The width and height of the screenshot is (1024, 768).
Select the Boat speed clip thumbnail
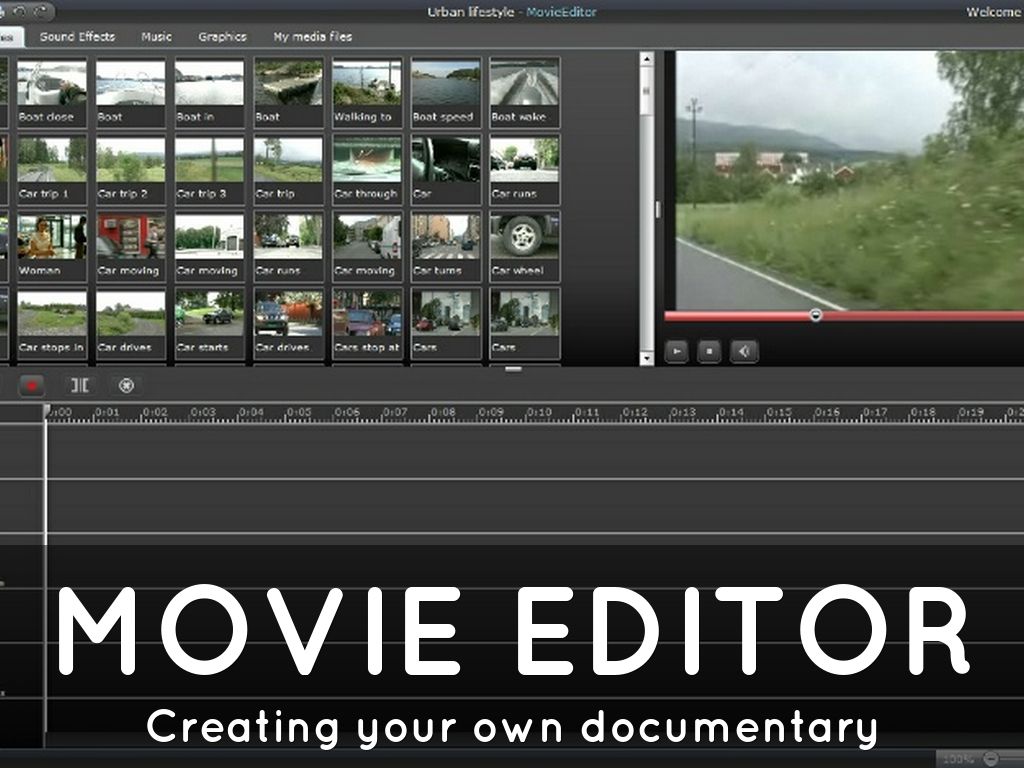click(x=446, y=90)
